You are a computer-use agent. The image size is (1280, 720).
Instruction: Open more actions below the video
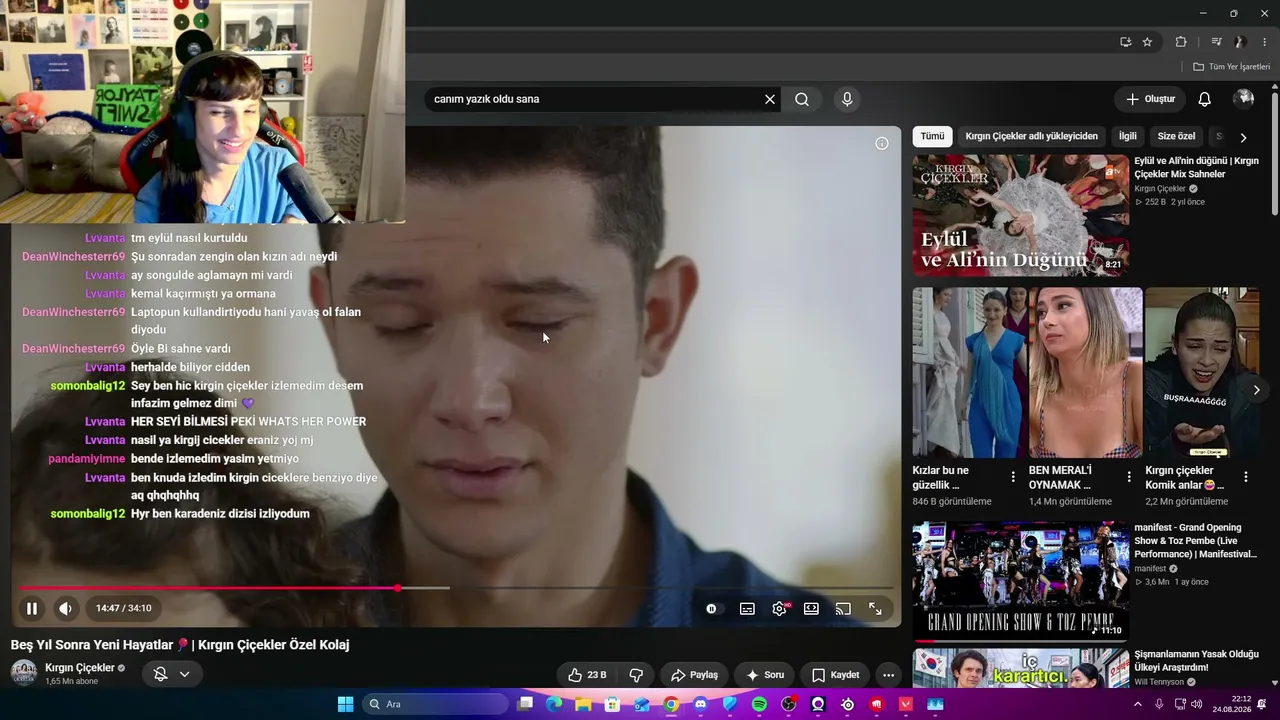(x=888, y=675)
